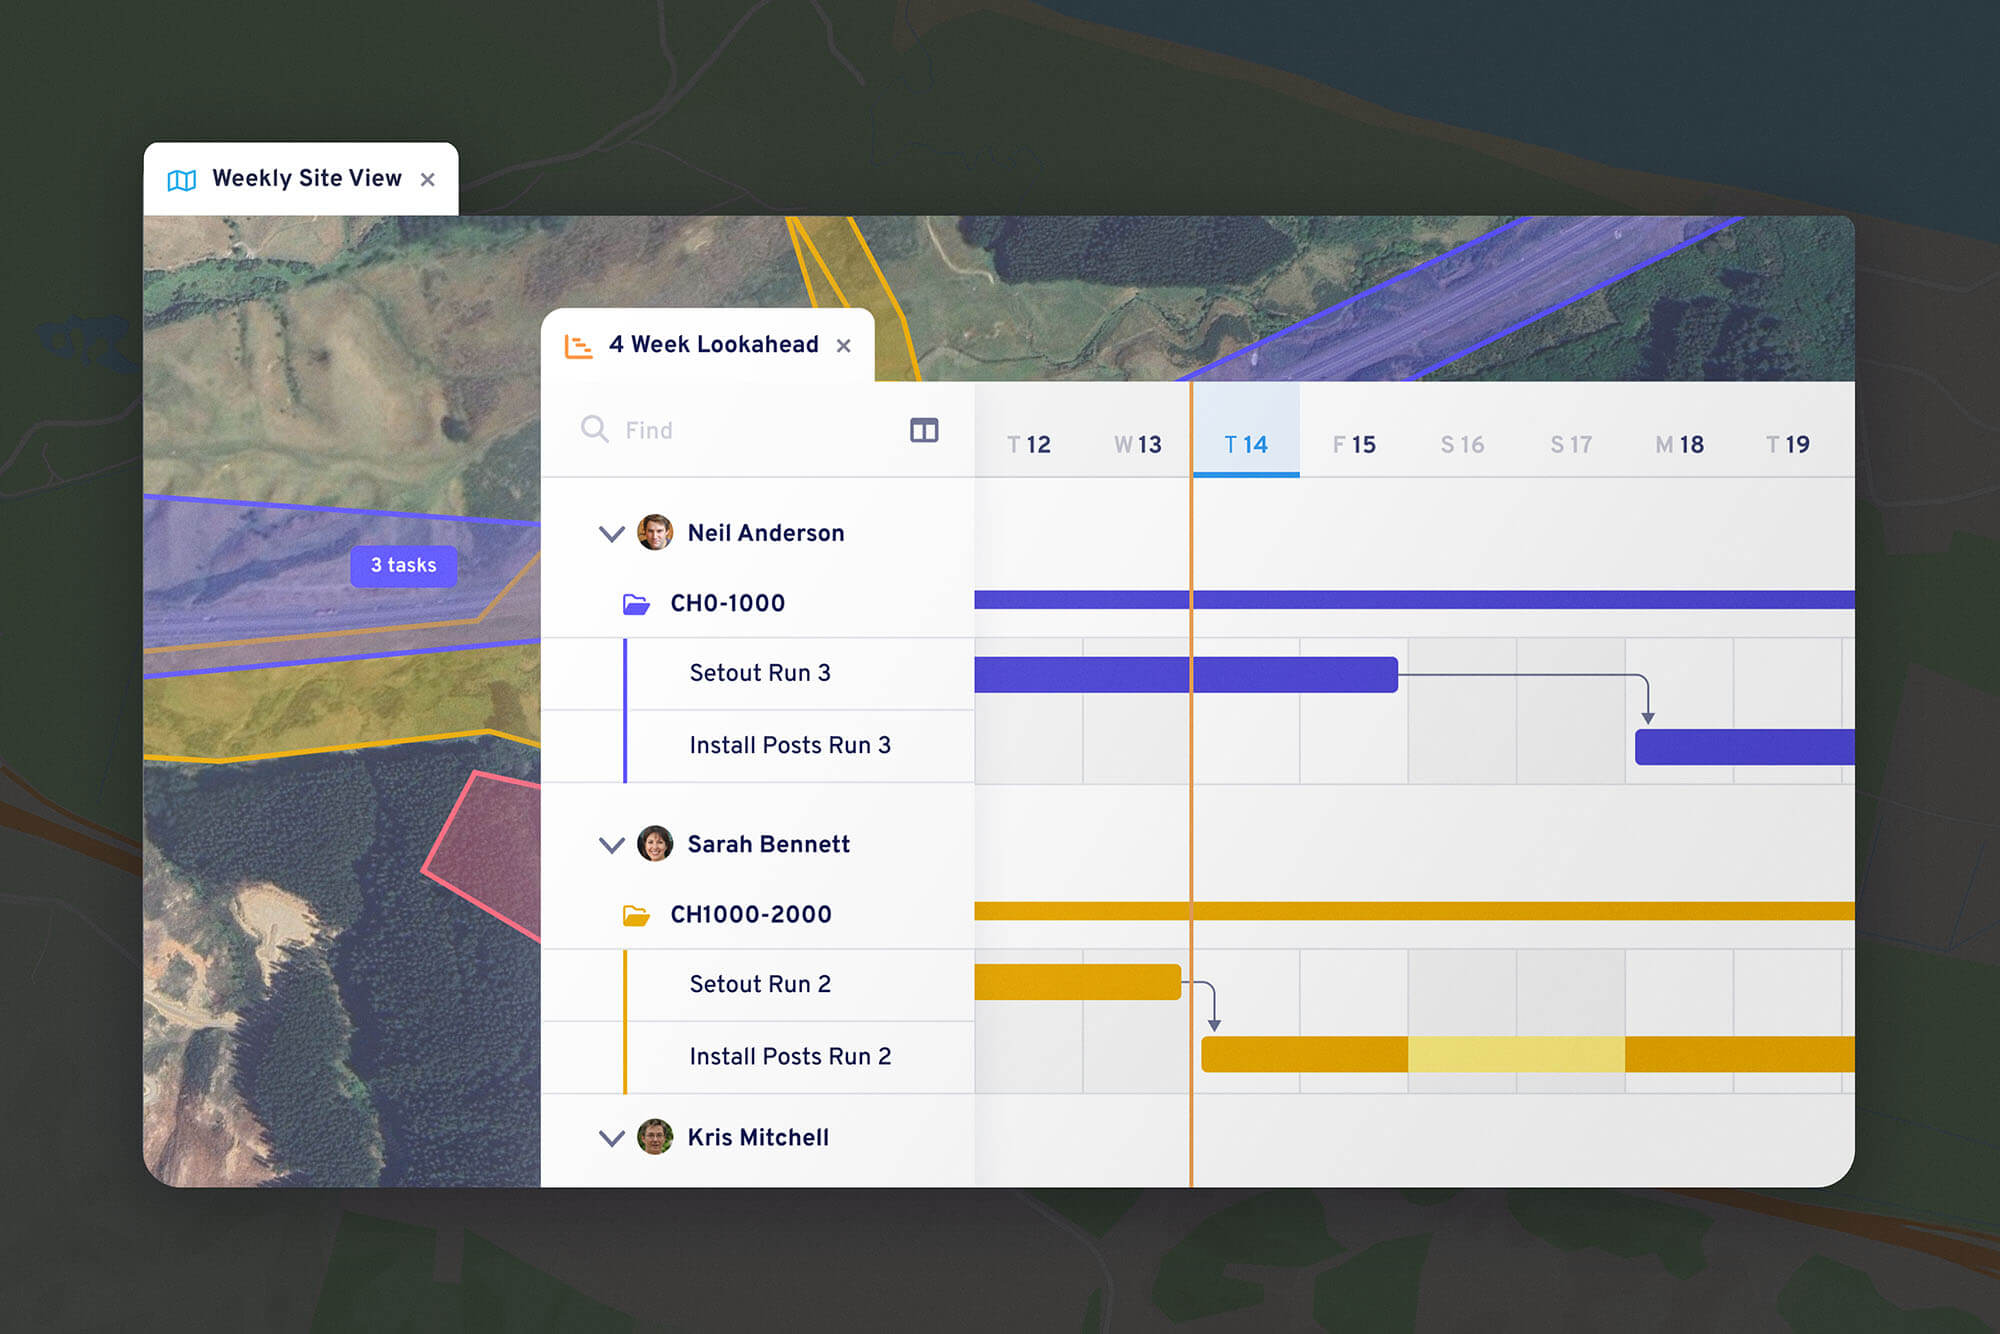Click the map icon on Weekly Site View tab

(x=181, y=180)
